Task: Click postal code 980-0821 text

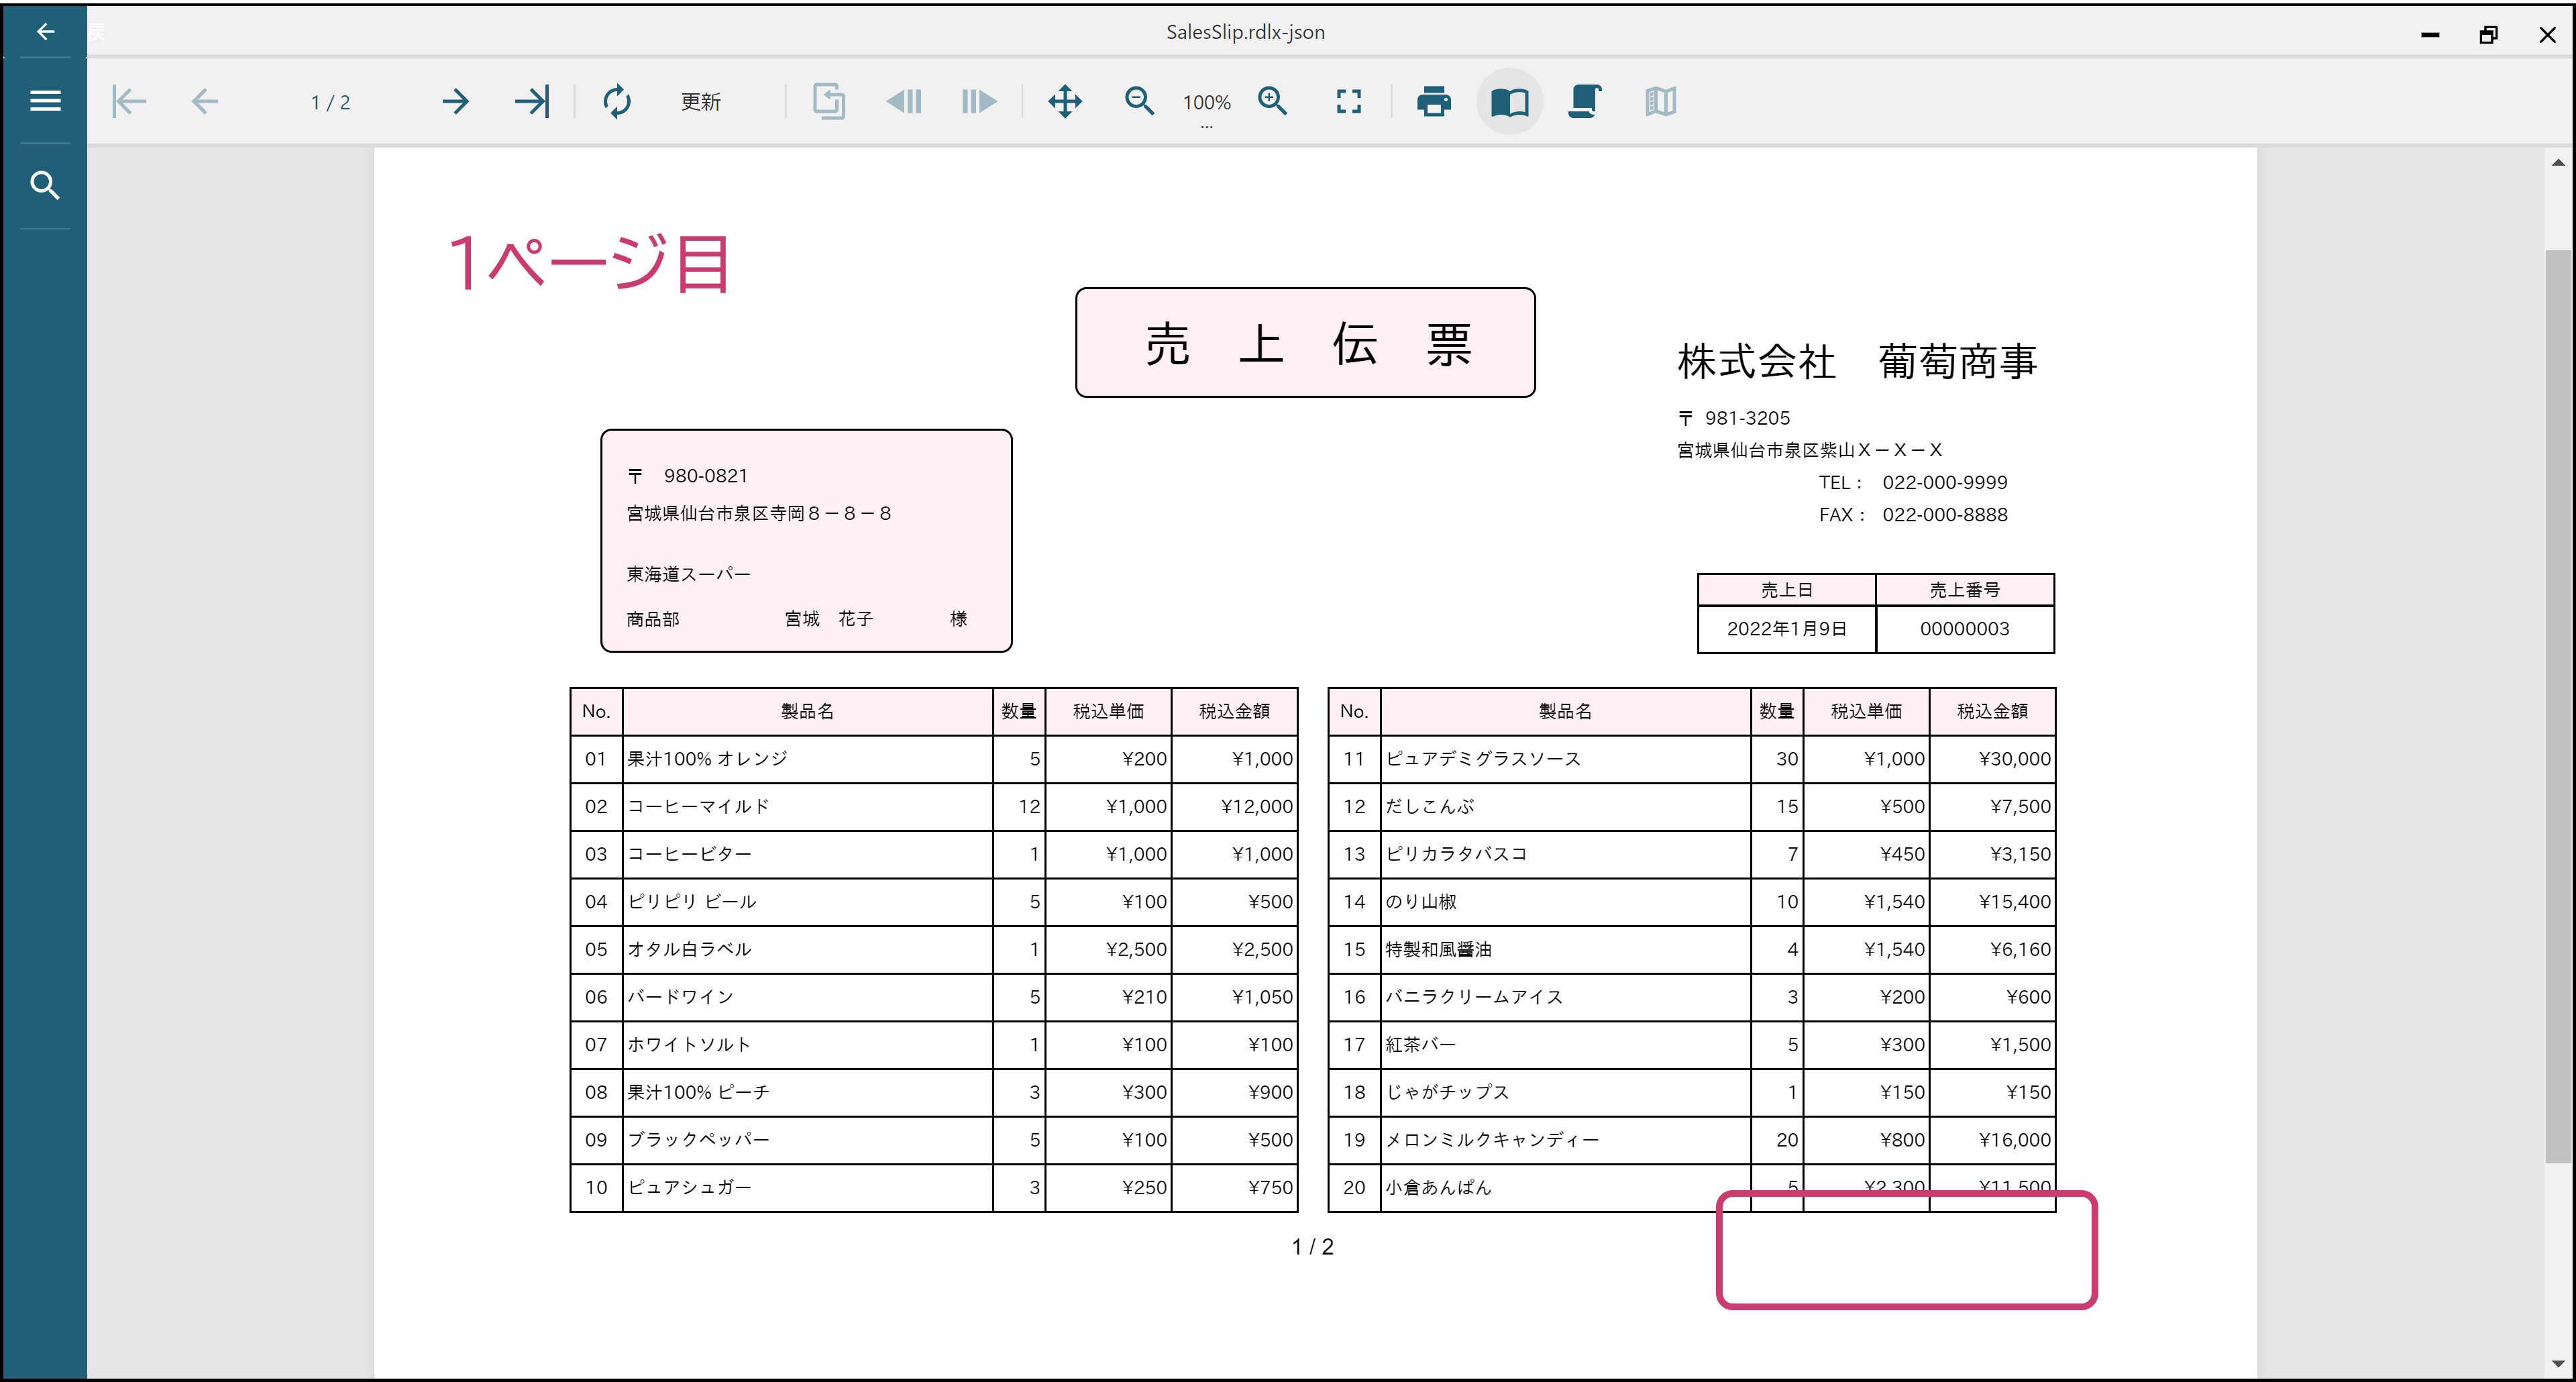Action: coord(705,476)
